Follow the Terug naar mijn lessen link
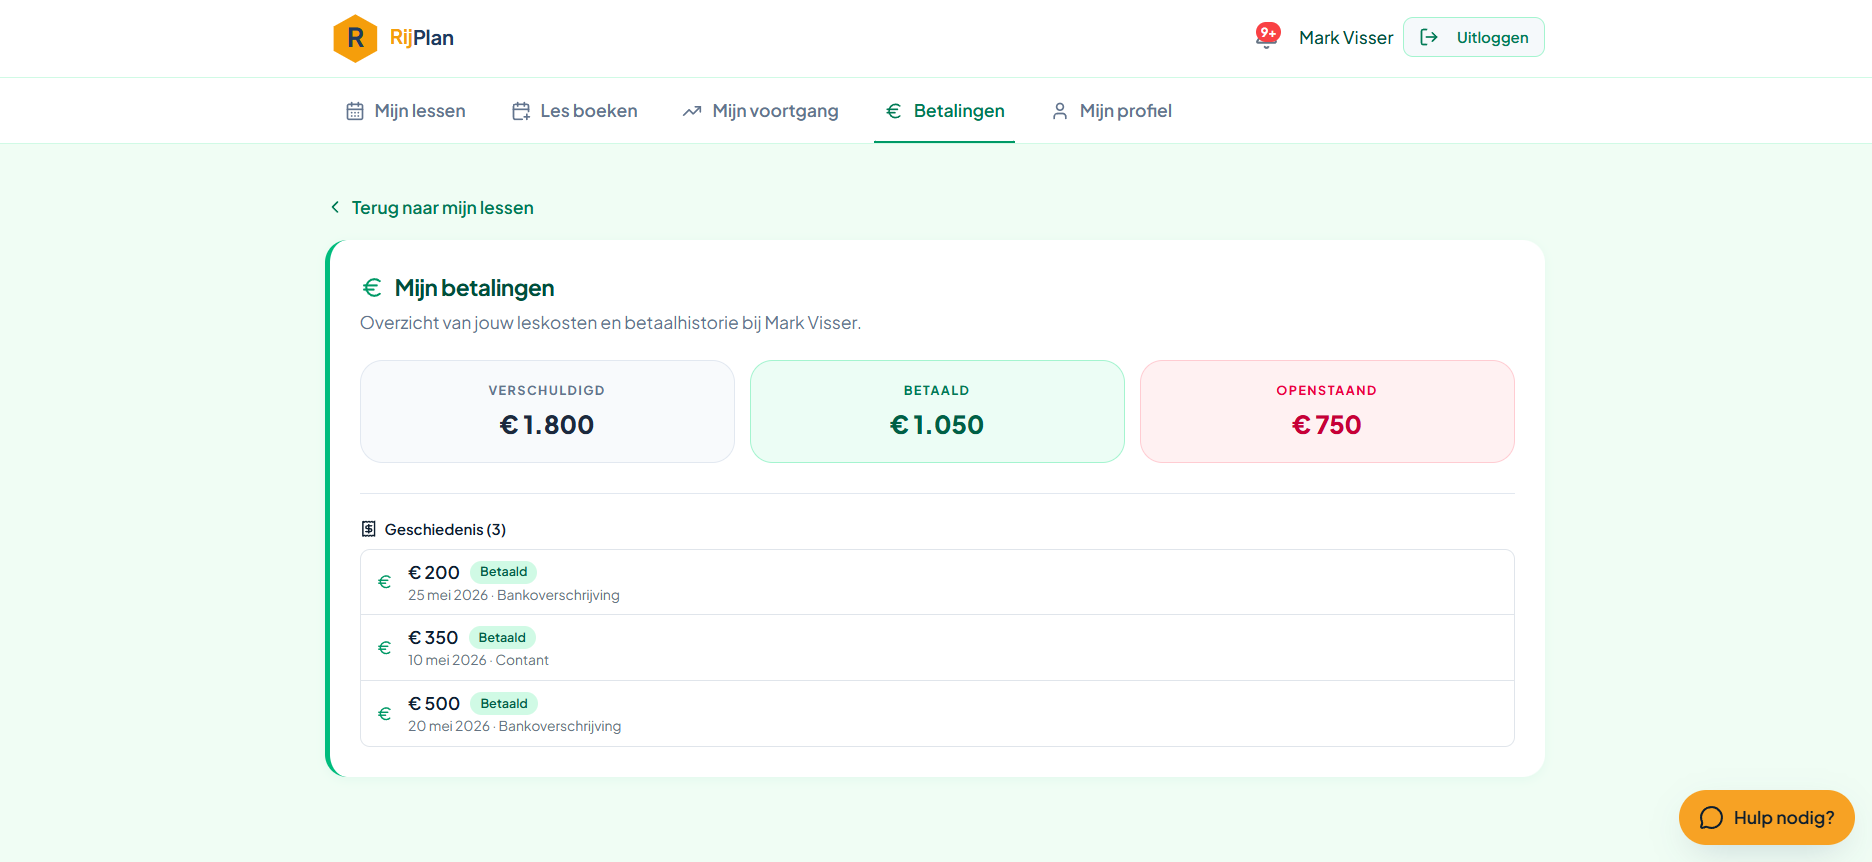Screen dimensions: 1872x862 point(442,208)
